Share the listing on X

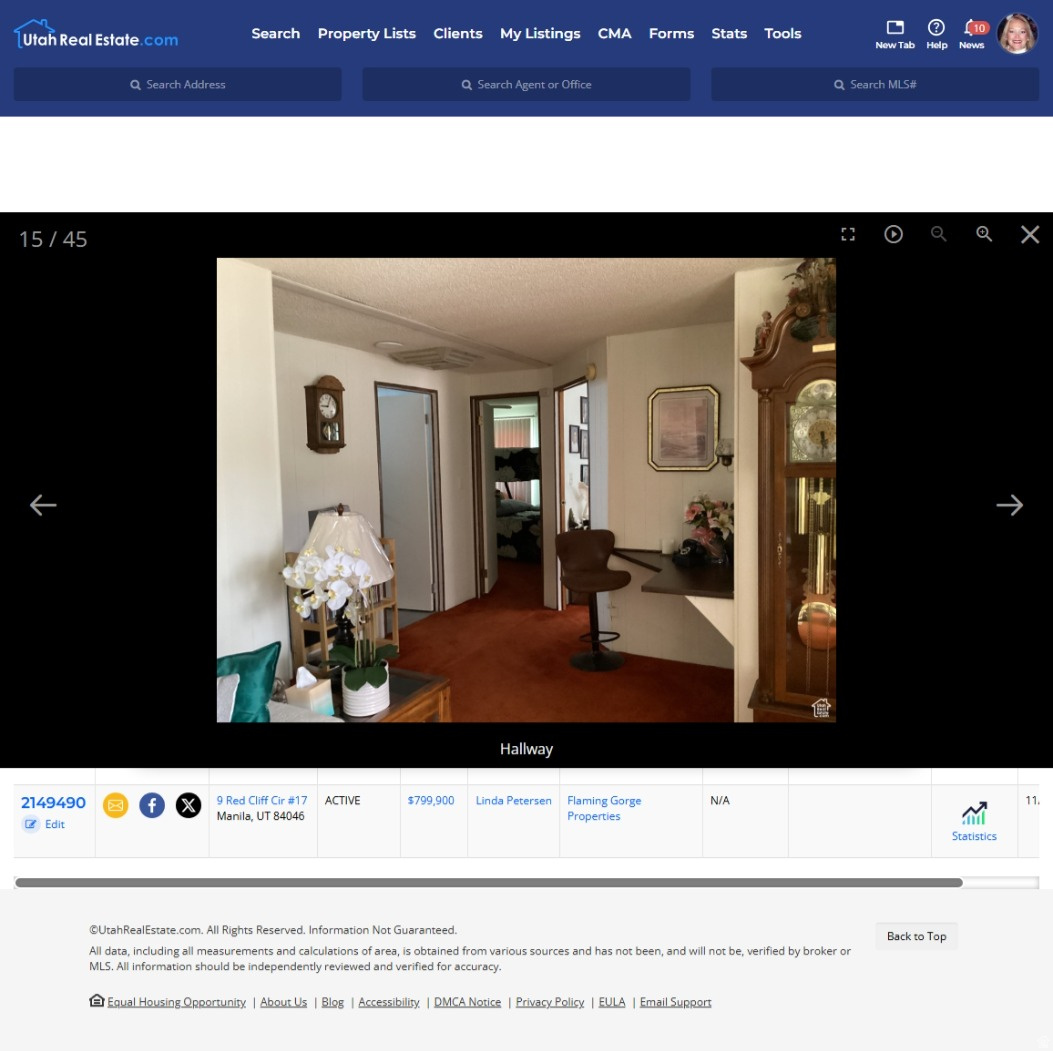pyautogui.click(x=189, y=805)
